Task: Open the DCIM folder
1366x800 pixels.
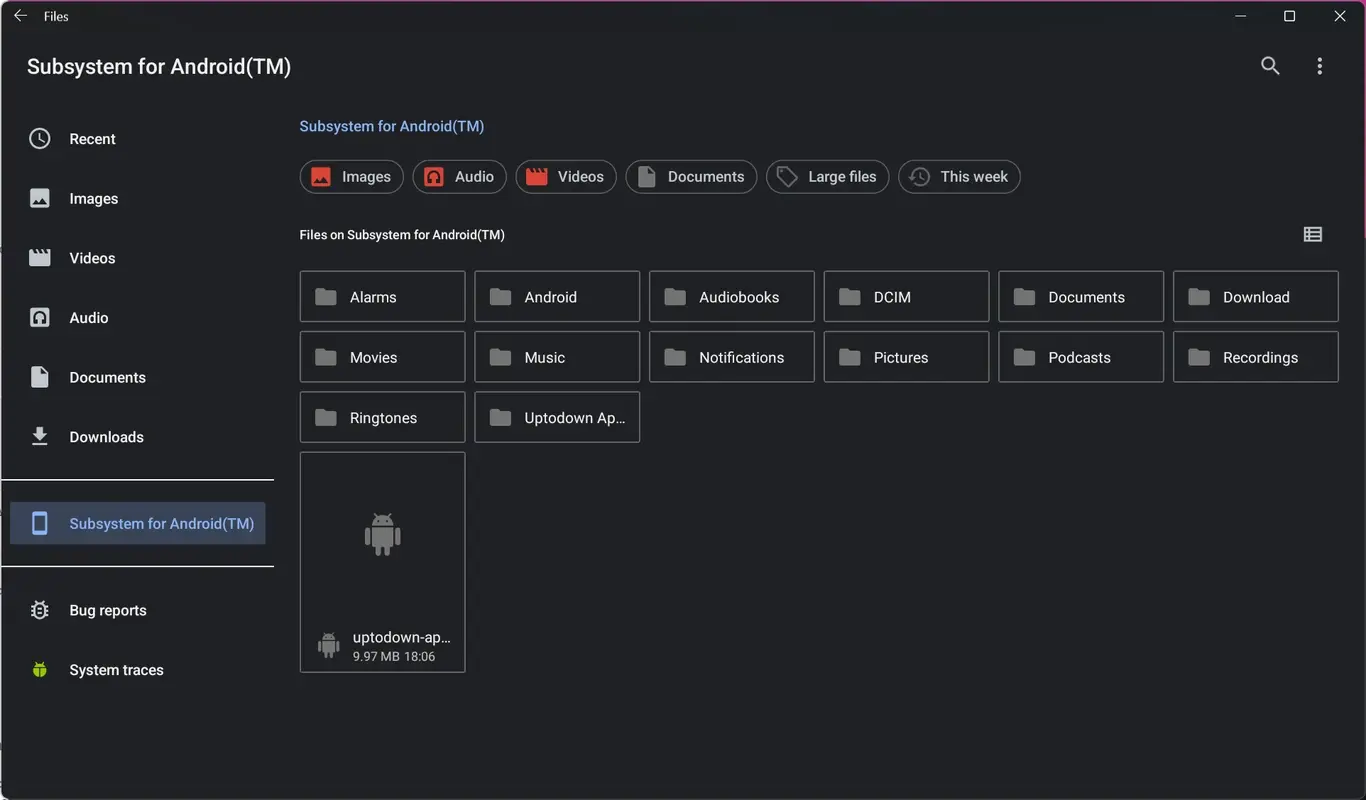Action: (x=905, y=296)
